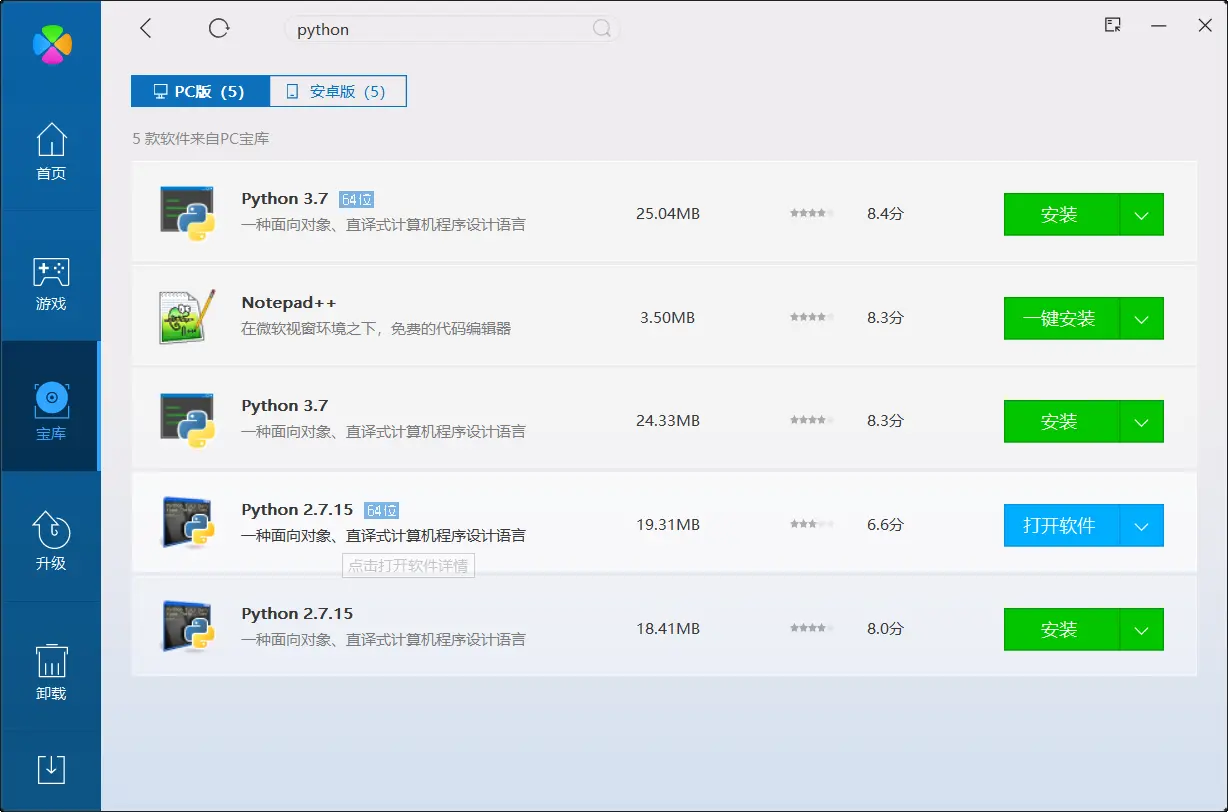Expand install options for 24.33MB Python 3.7
The width and height of the screenshot is (1228, 812).
click(x=1142, y=421)
